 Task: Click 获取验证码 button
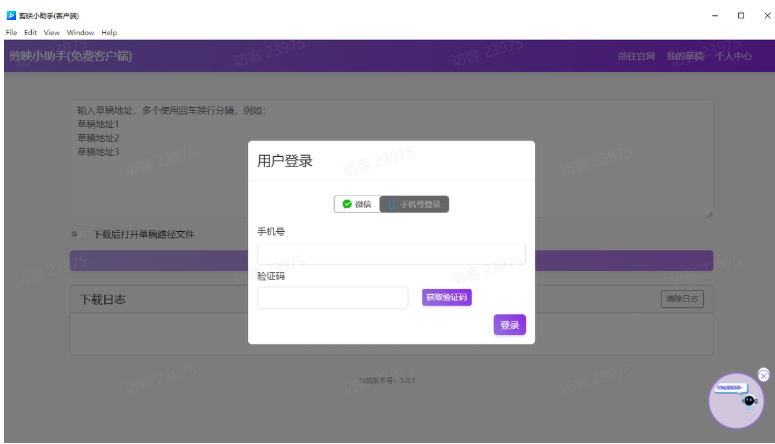(446, 297)
